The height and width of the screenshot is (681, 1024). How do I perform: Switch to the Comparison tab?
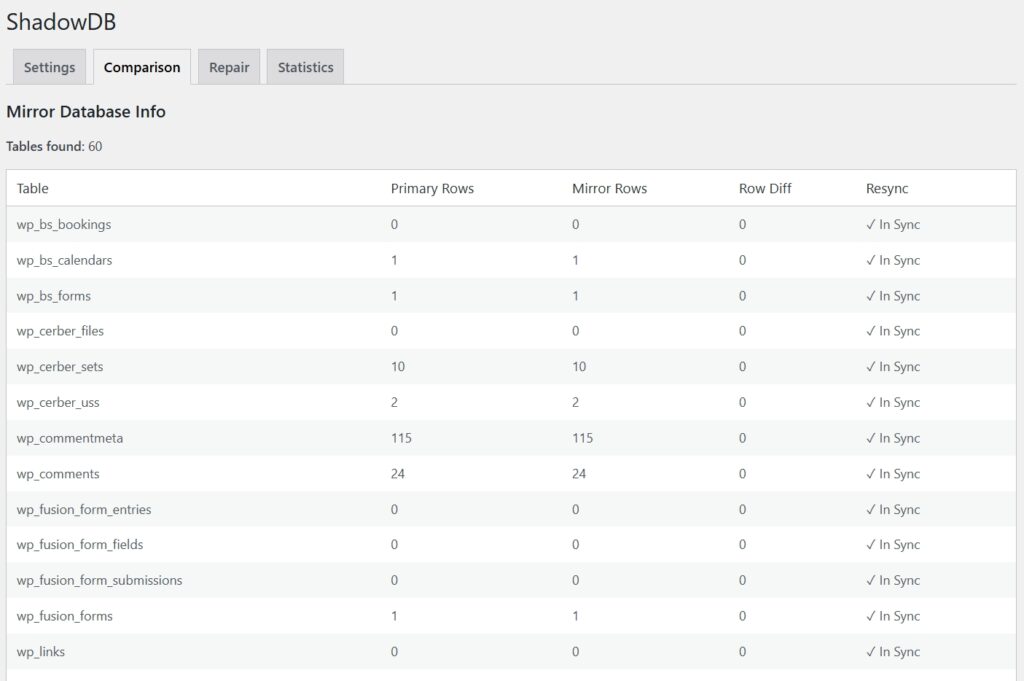click(142, 67)
